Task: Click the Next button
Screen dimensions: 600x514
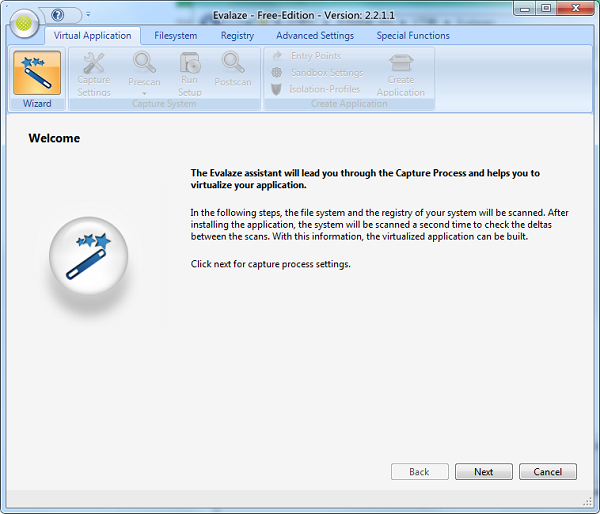Action: (x=484, y=472)
